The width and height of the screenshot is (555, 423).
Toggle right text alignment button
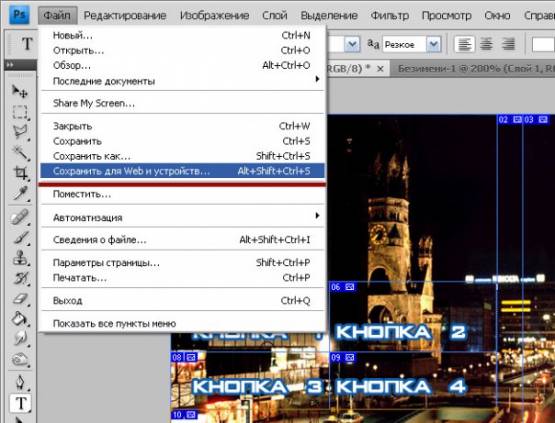pos(509,45)
